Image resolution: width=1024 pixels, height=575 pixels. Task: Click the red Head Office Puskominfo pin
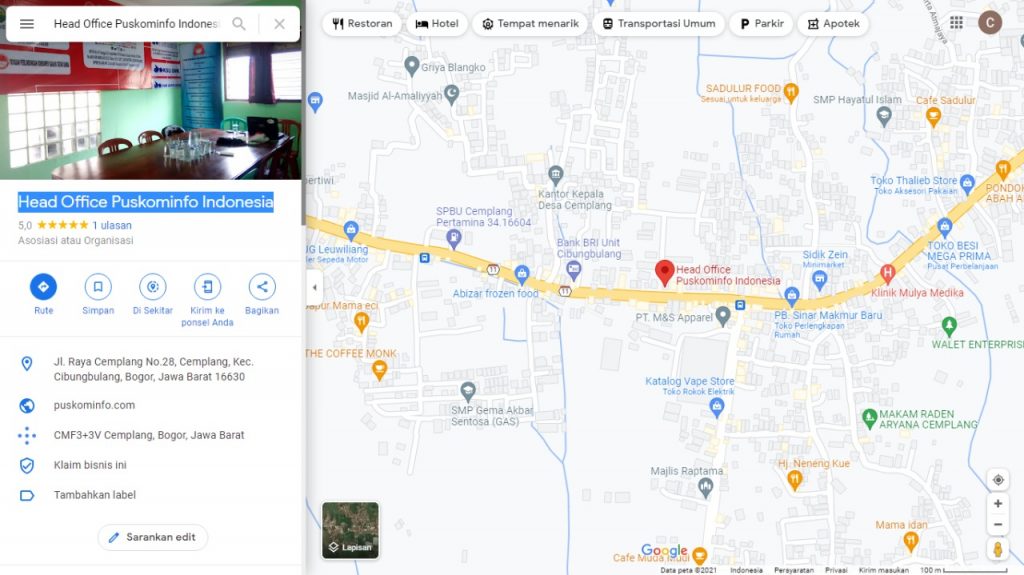(x=664, y=272)
